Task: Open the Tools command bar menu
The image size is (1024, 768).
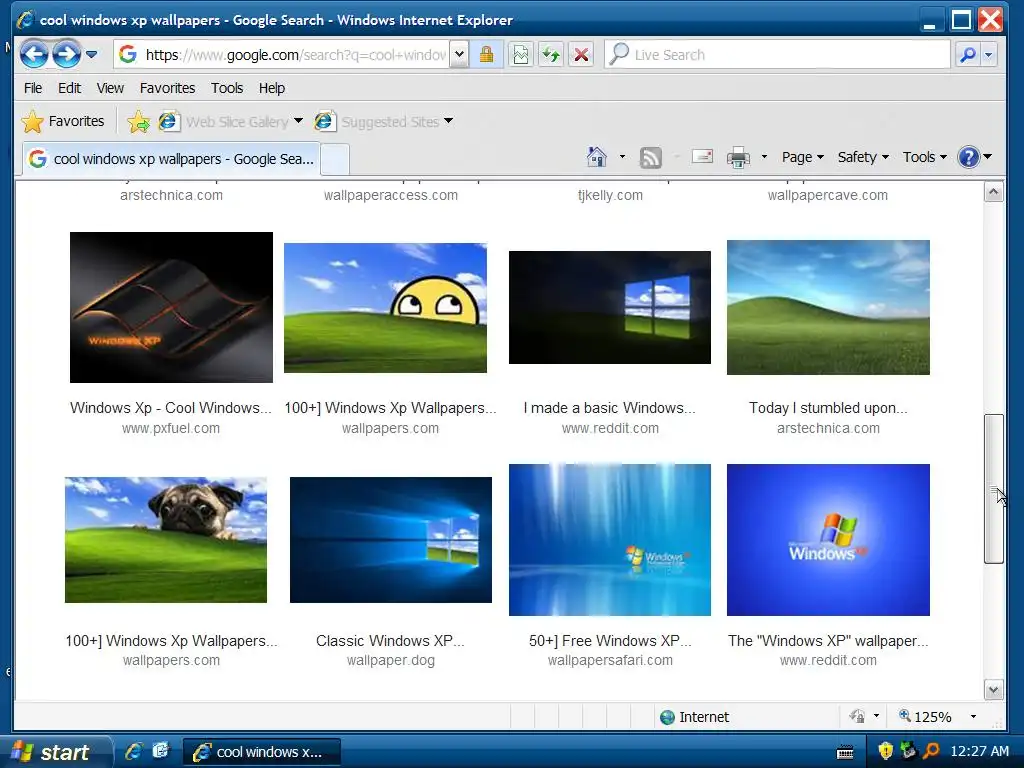Action: click(925, 157)
